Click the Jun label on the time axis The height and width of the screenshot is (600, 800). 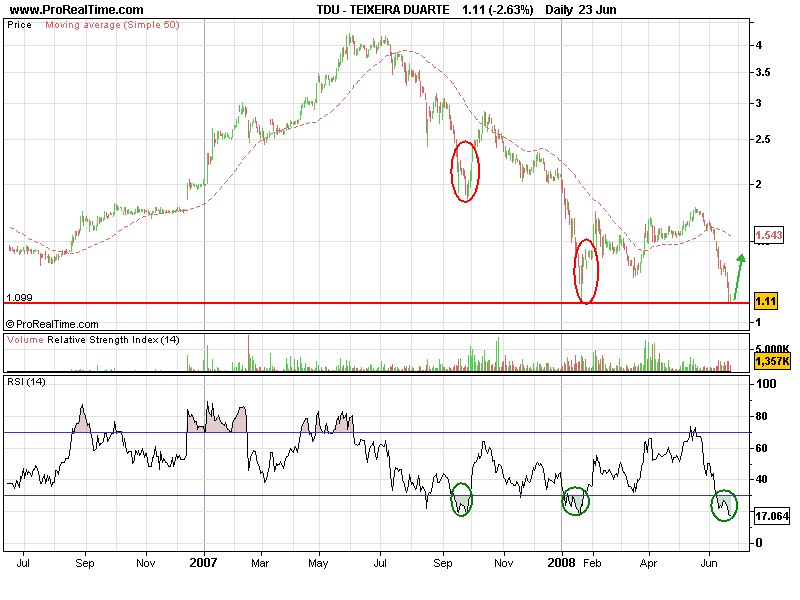coord(709,563)
